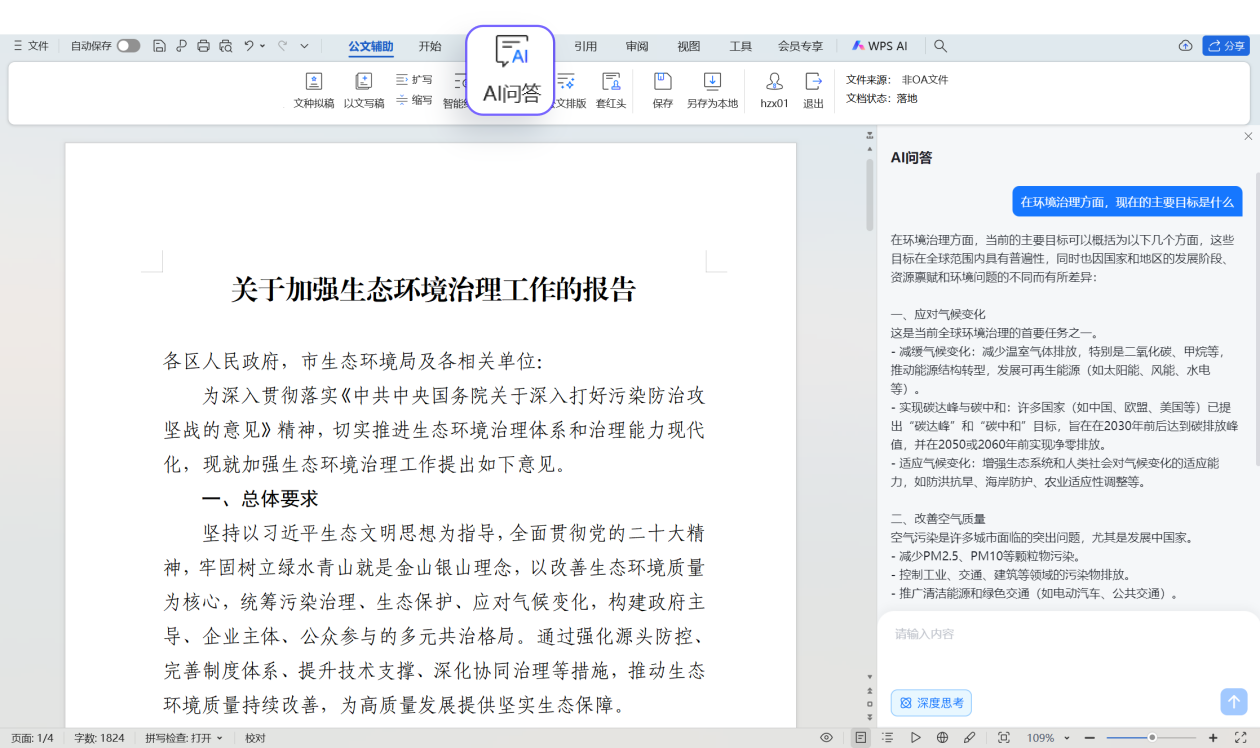The image size is (1260, 748).
Task: Click 另存为本地 to save locally
Action: [712, 82]
